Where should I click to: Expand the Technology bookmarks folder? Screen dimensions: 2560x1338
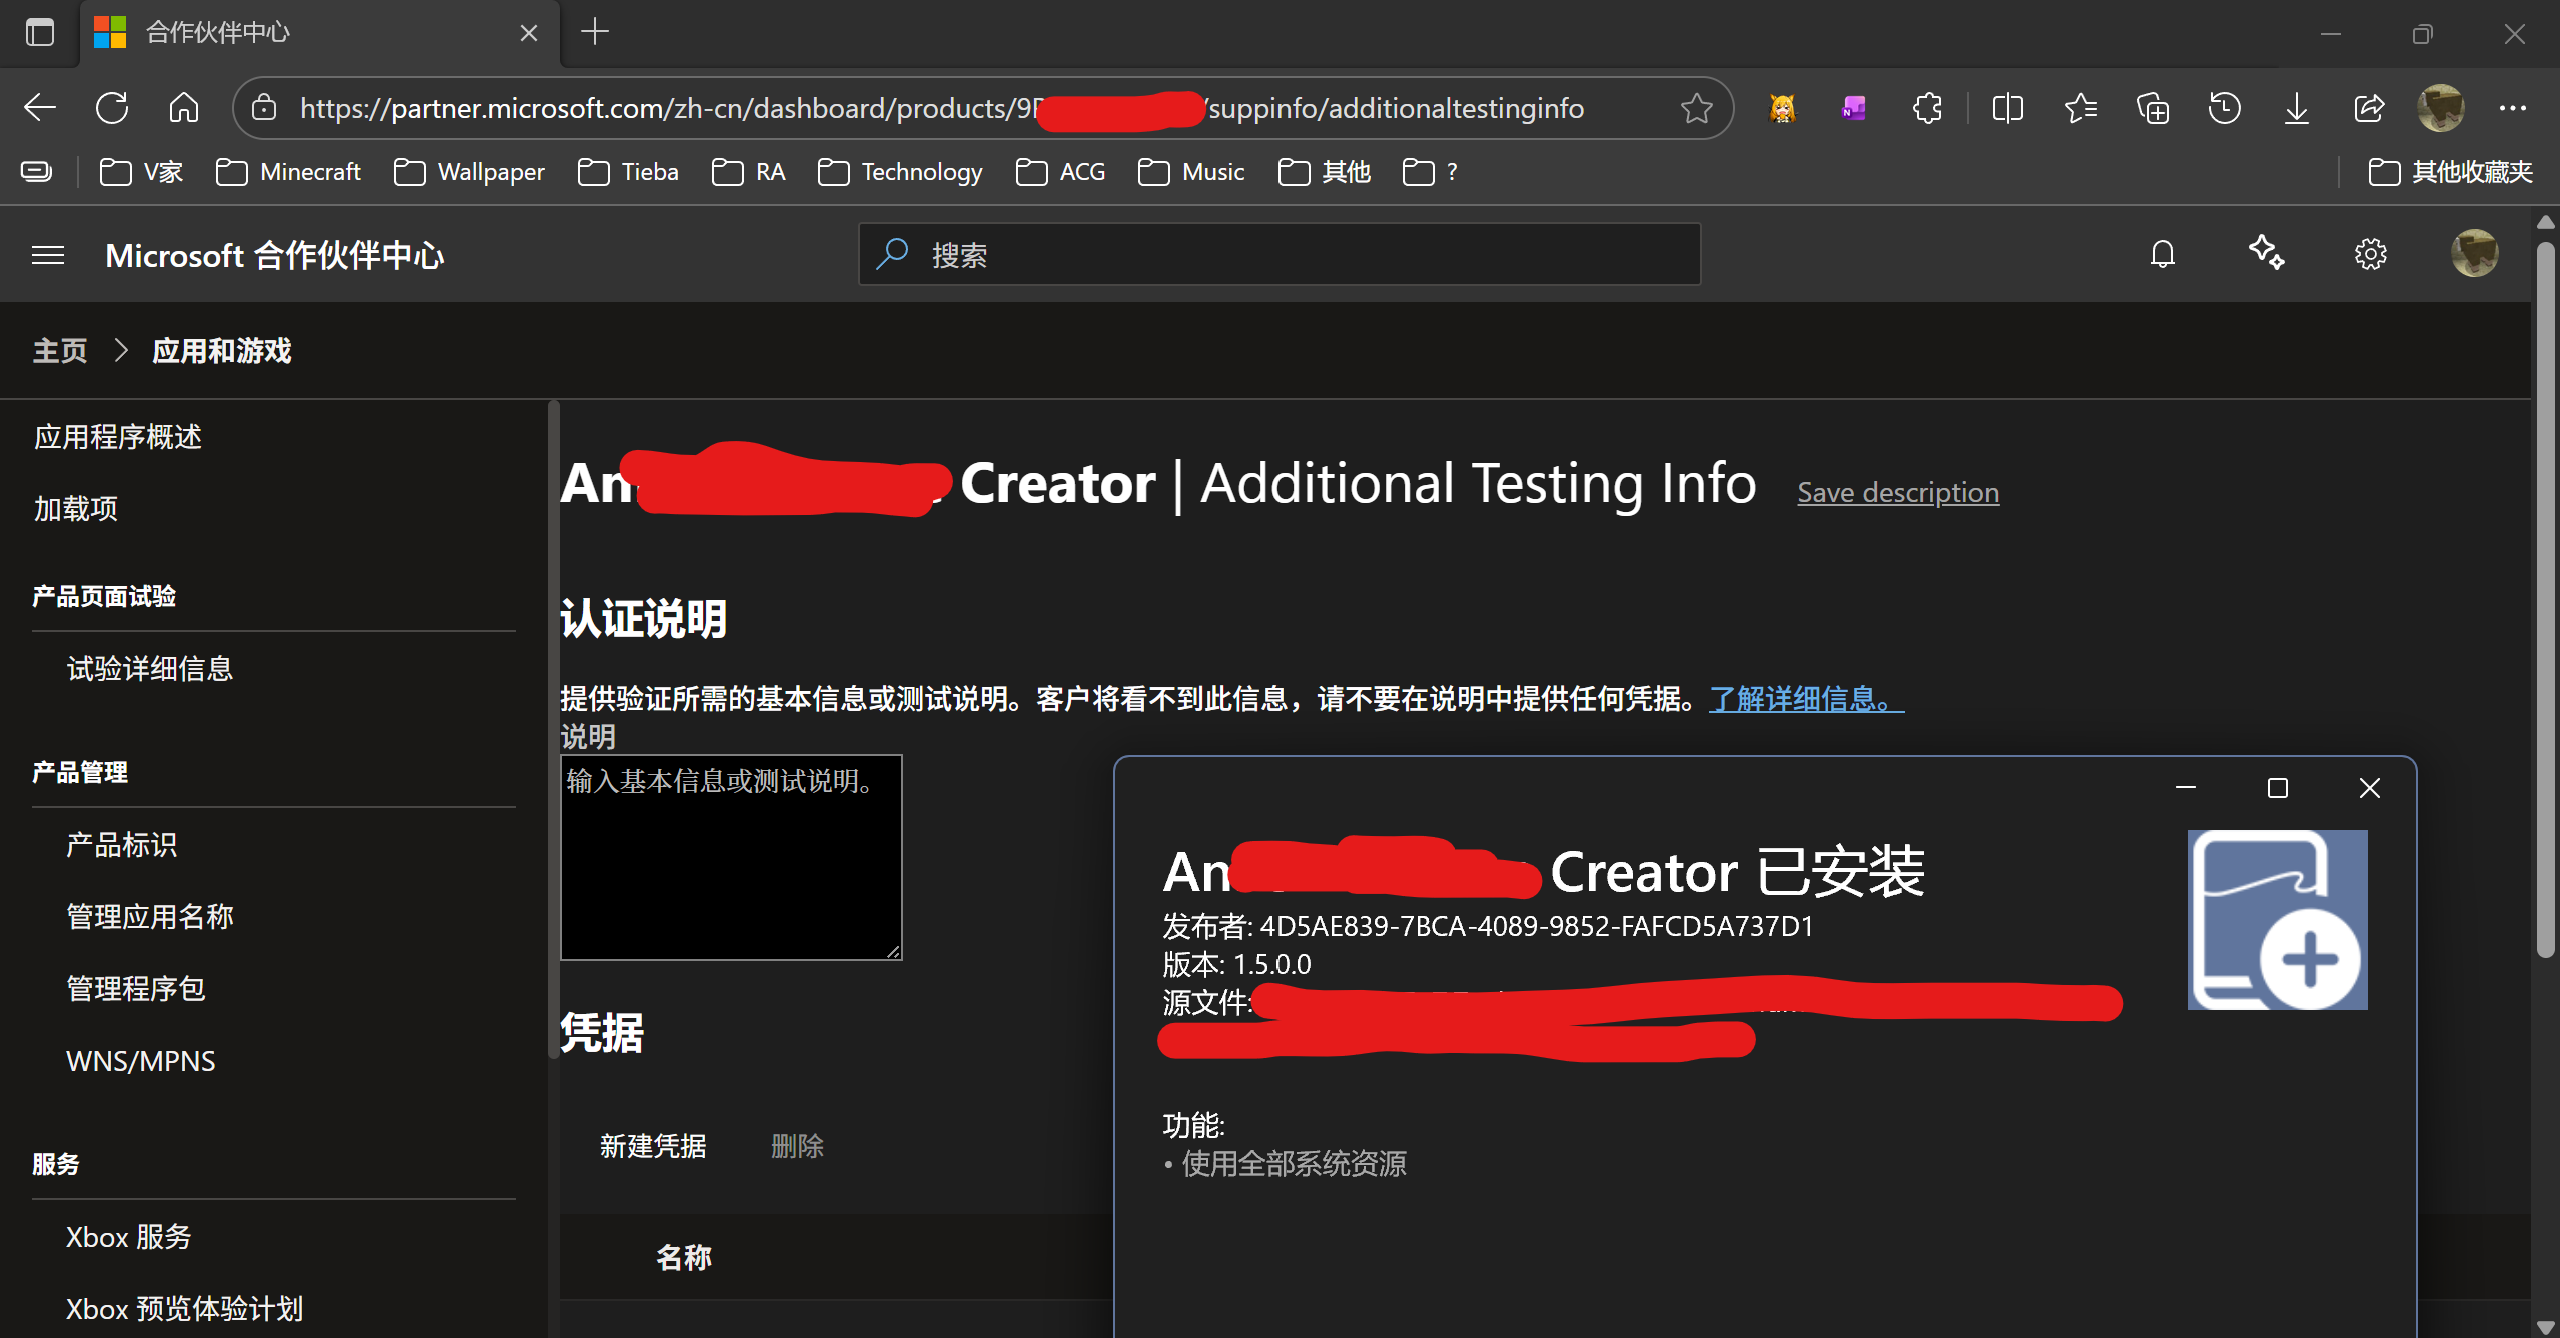900,172
